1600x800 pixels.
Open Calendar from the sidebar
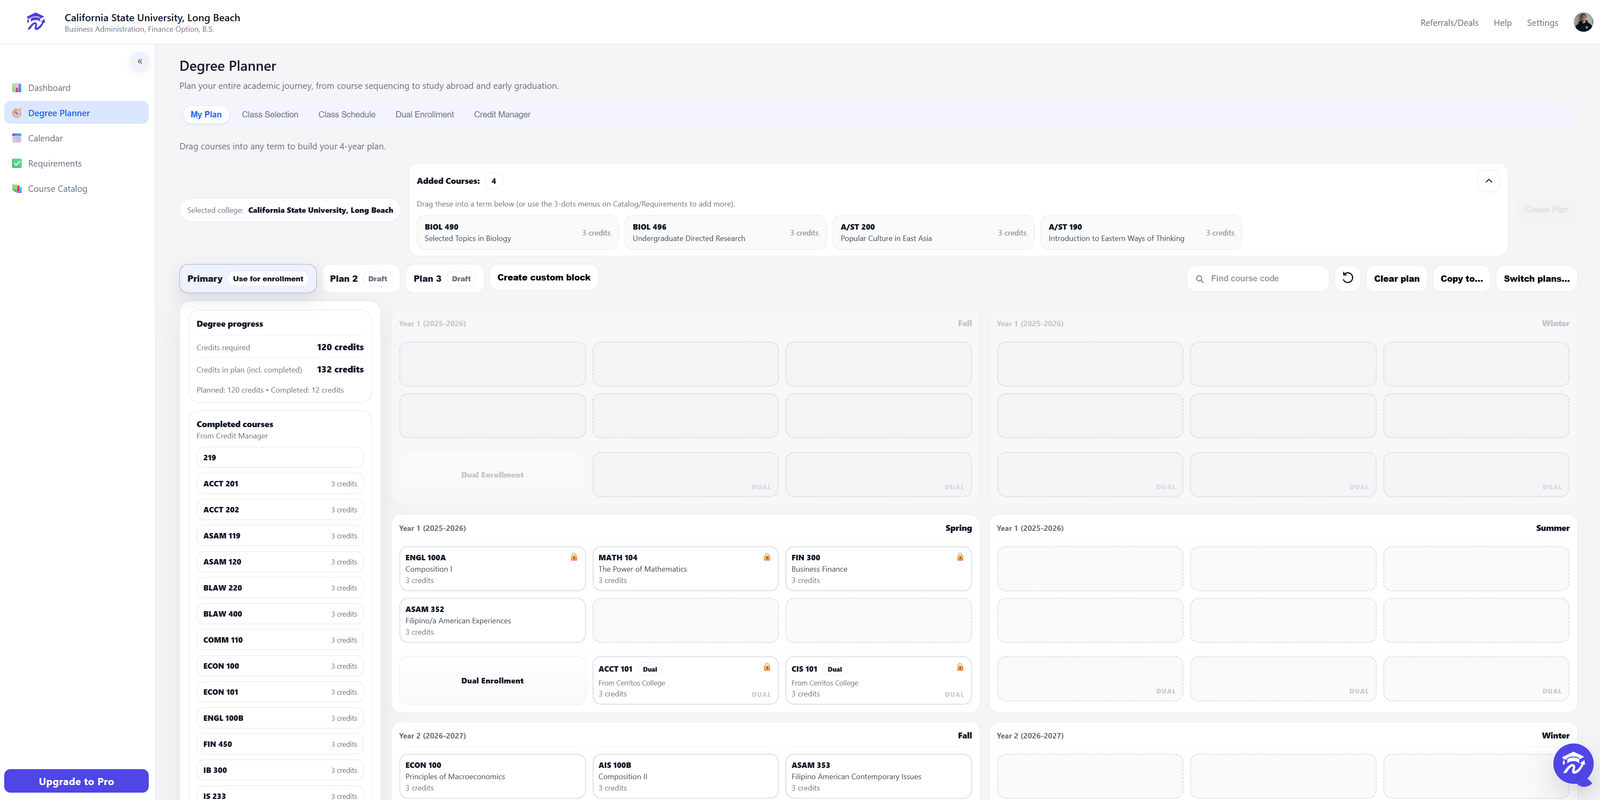[76, 138]
